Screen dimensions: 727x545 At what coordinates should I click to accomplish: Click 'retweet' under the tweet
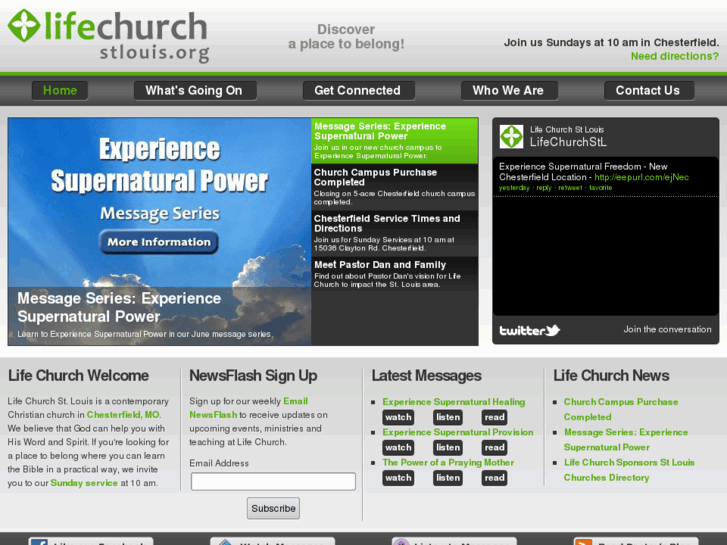(x=570, y=188)
